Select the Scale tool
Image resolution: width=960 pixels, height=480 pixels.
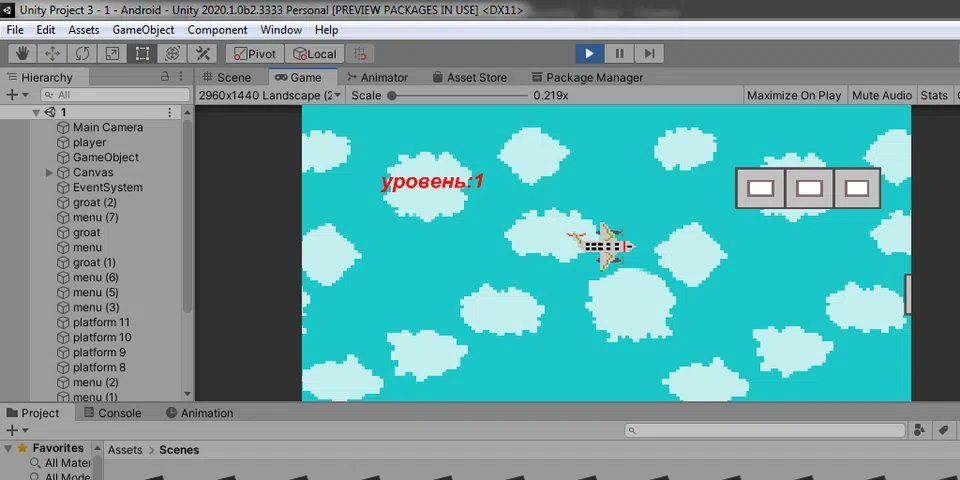(x=112, y=54)
